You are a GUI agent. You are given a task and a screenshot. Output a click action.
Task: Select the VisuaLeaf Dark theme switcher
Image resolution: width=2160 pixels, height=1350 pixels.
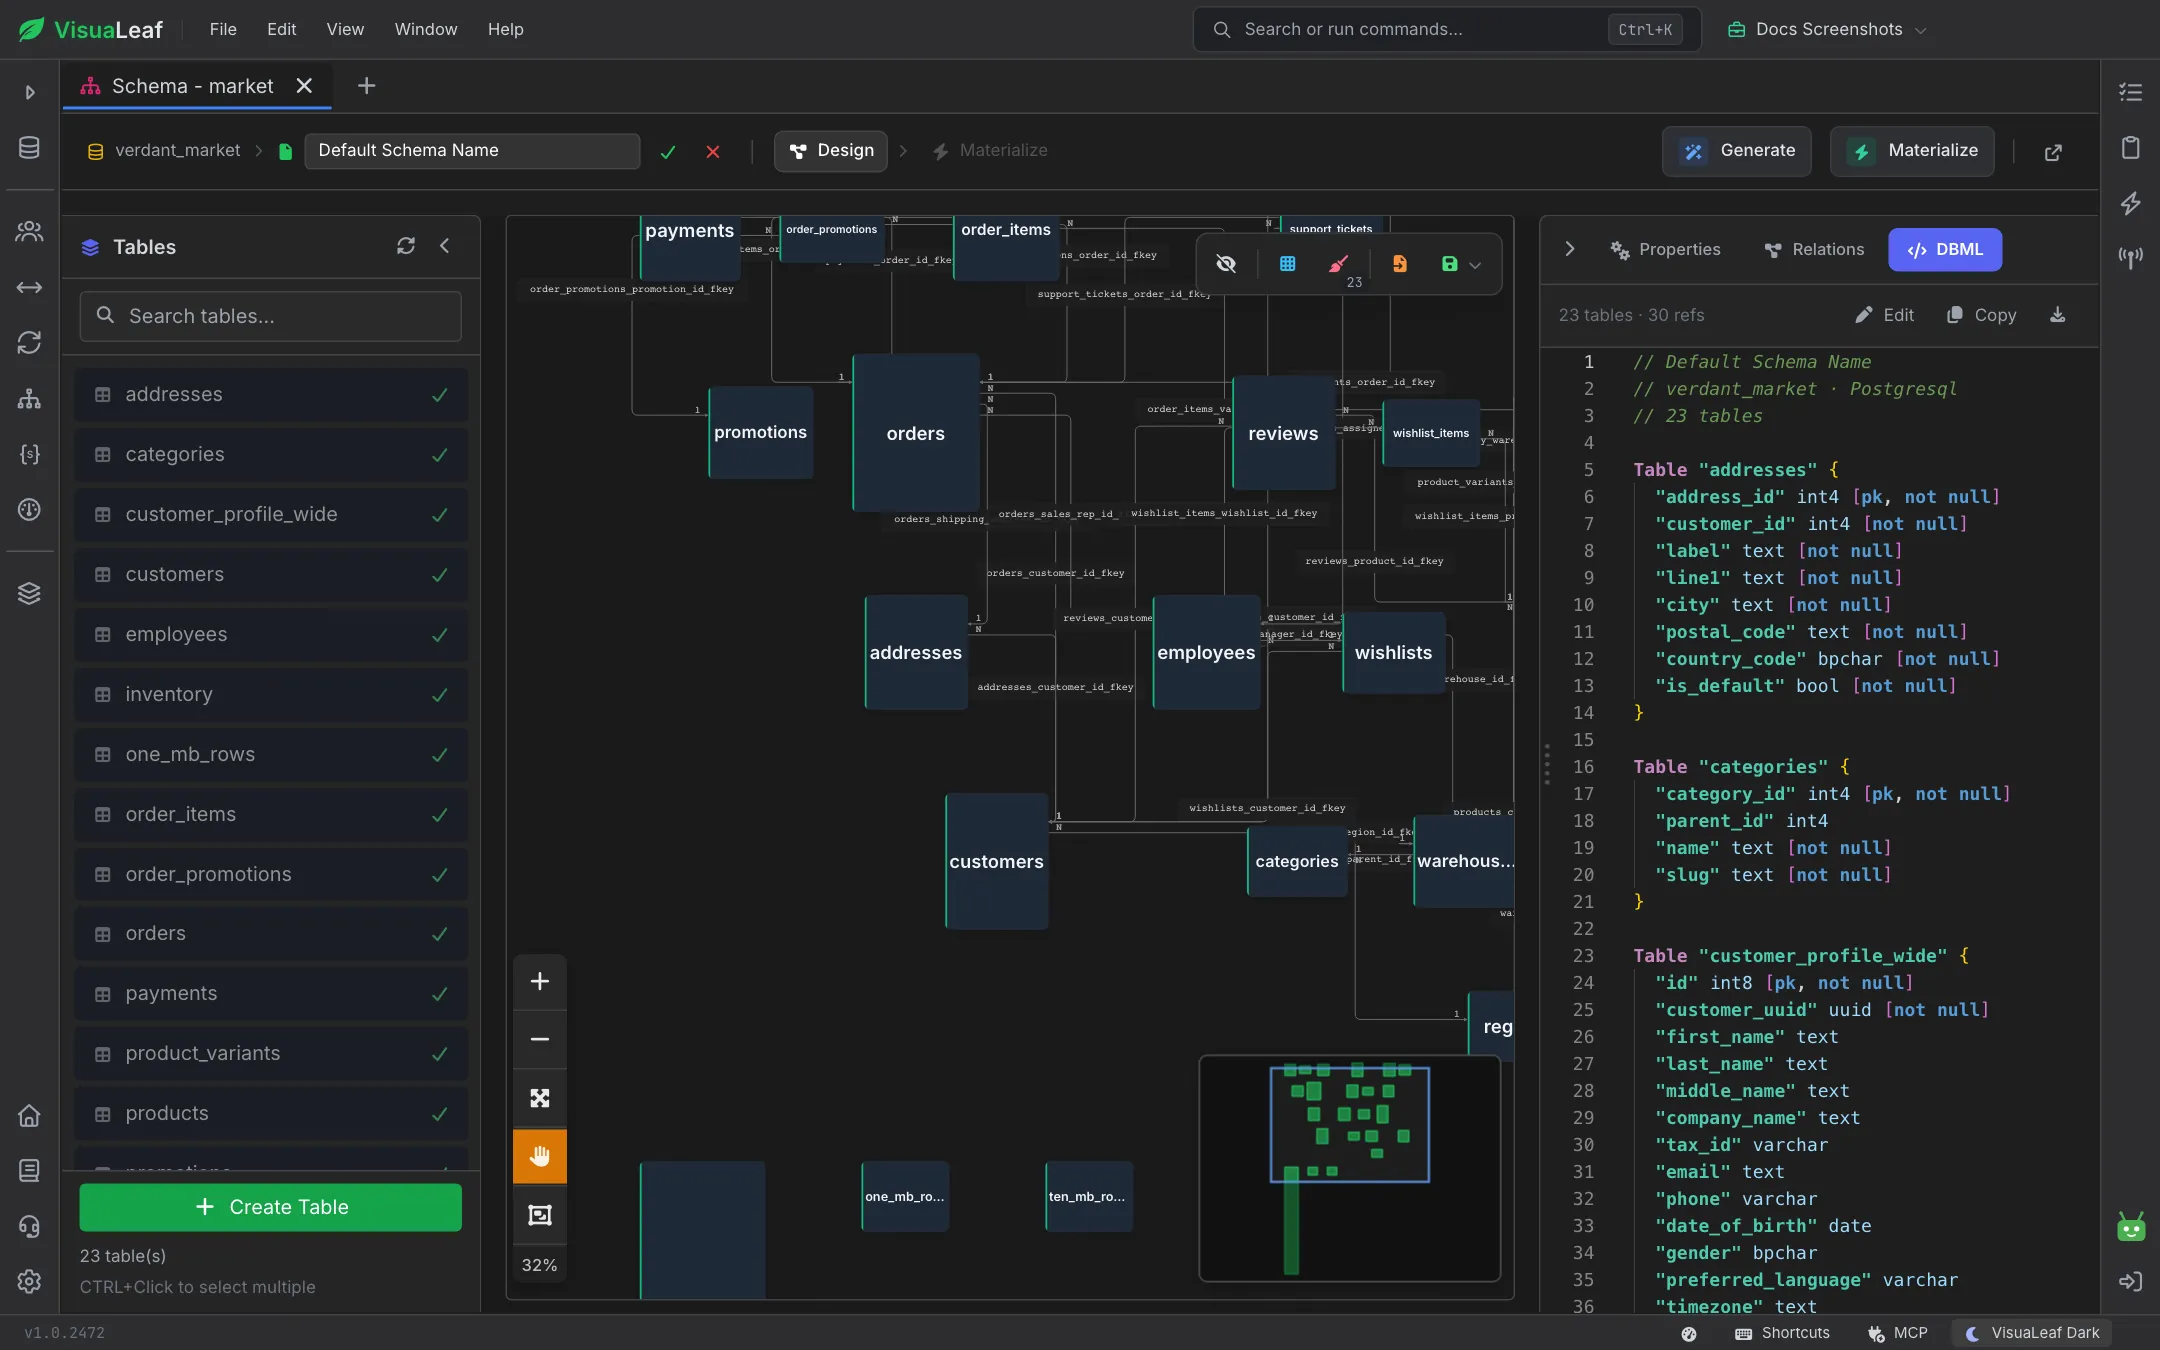point(2033,1333)
